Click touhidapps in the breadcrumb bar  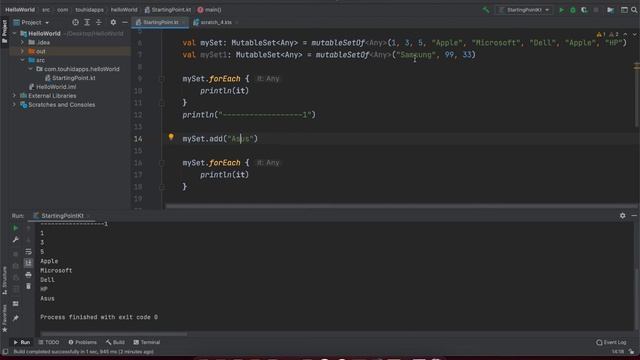[89, 10]
